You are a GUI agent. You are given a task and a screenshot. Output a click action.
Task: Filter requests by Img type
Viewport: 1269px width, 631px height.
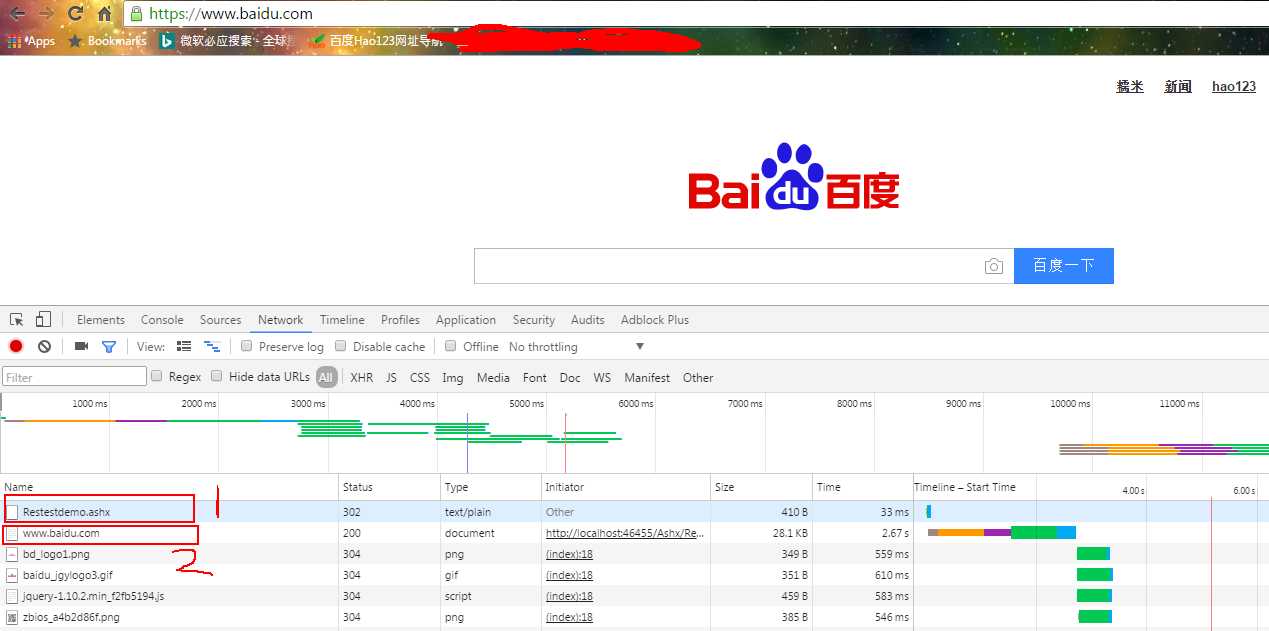click(x=453, y=378)
